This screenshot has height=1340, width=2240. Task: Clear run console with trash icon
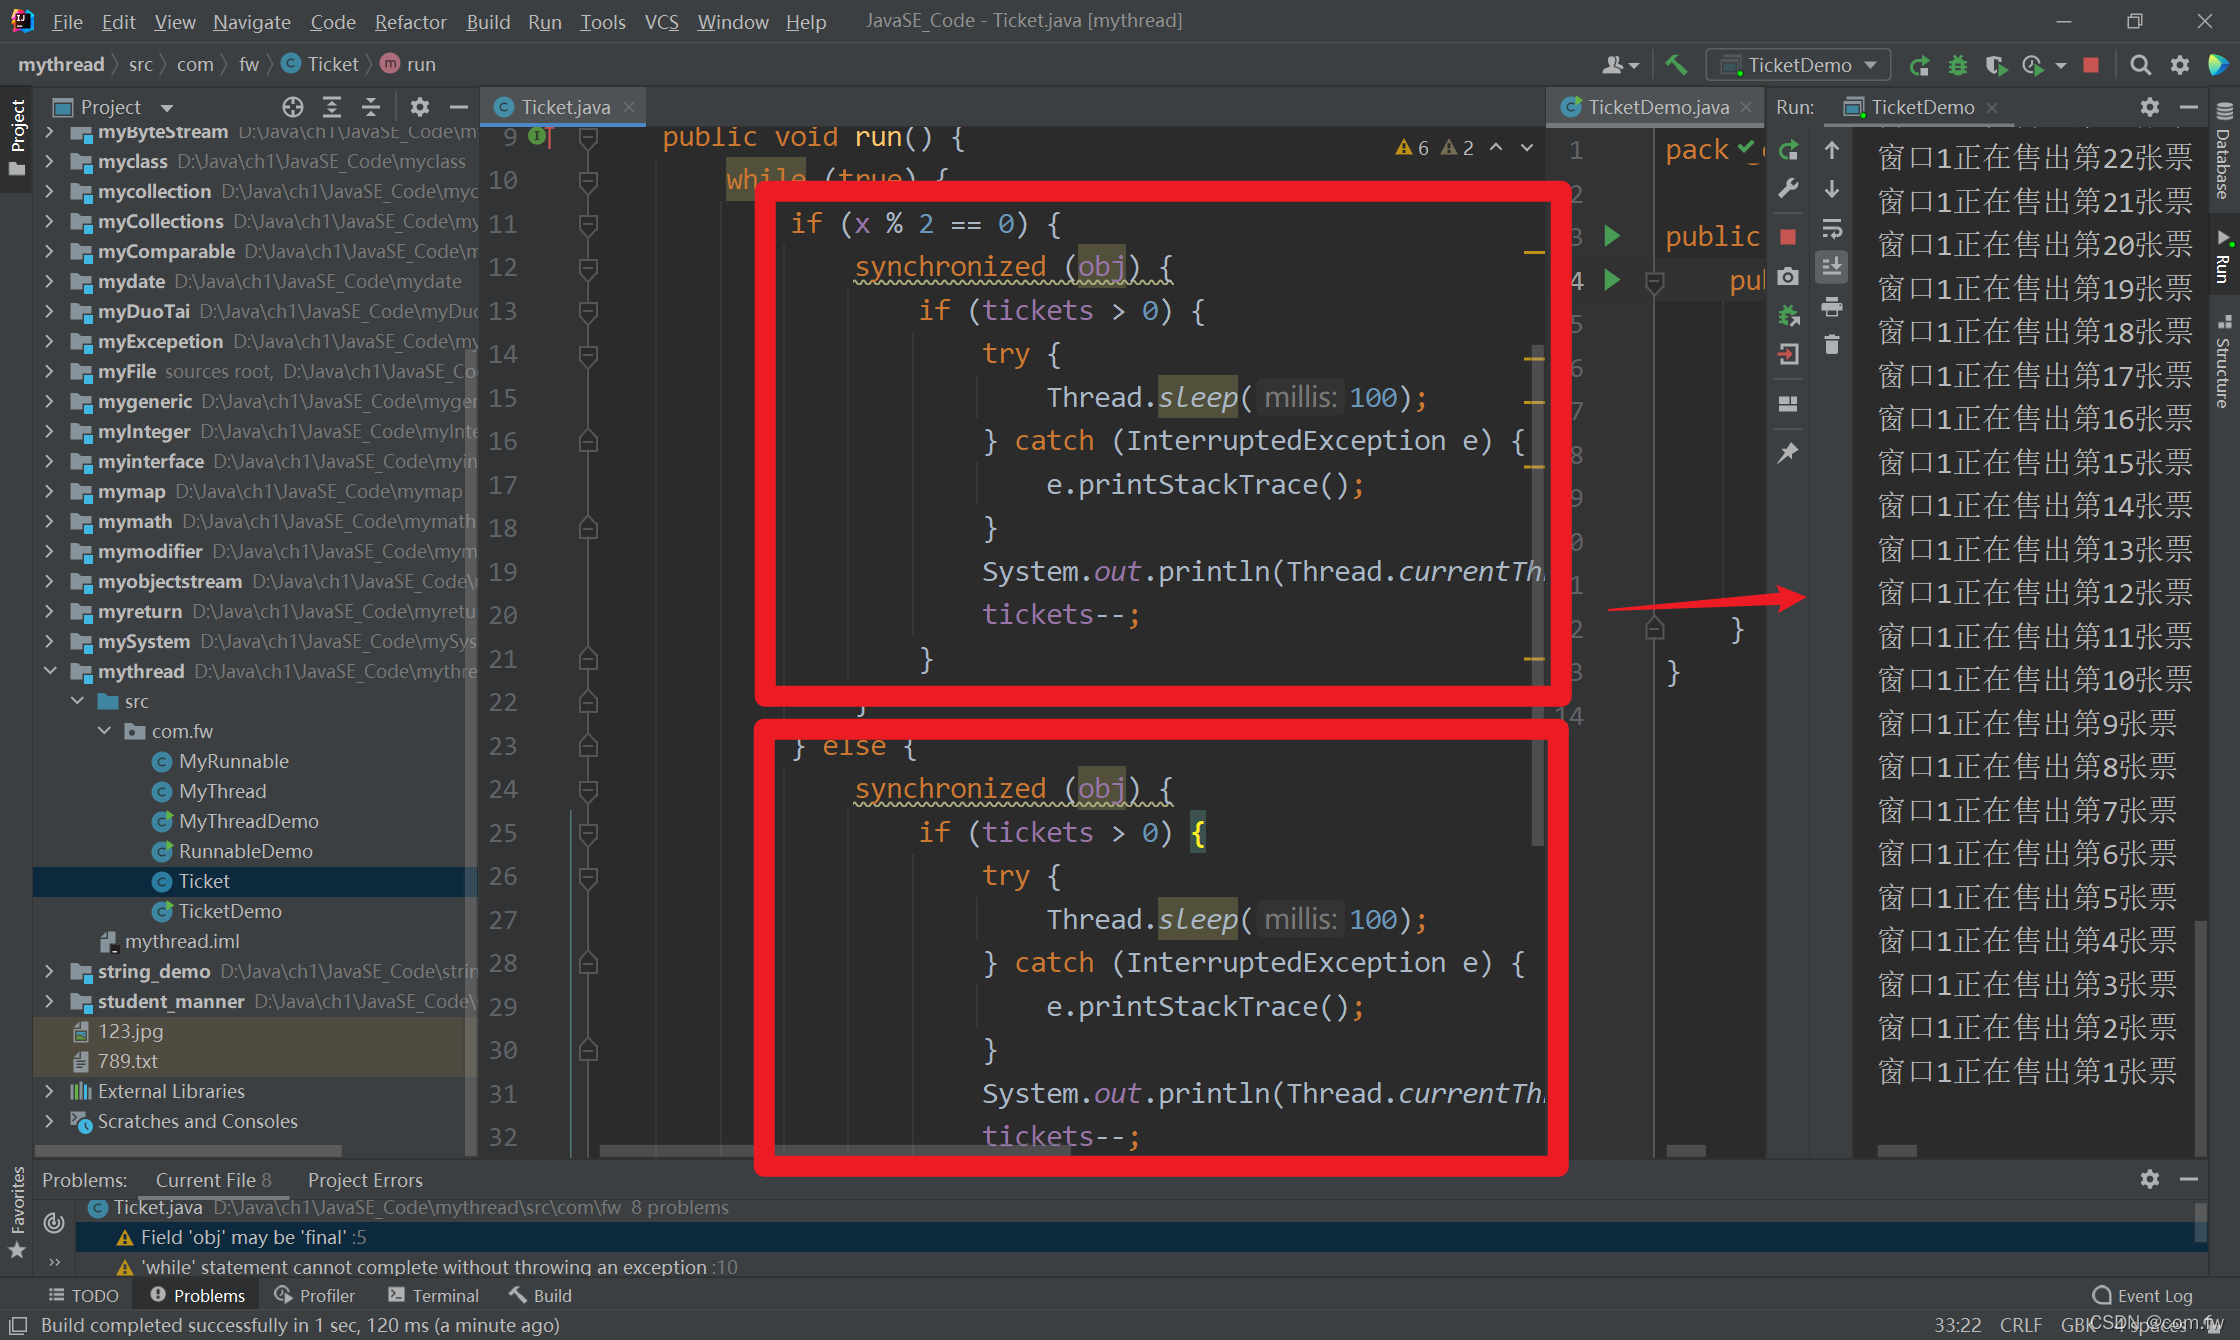(1832, 345)
